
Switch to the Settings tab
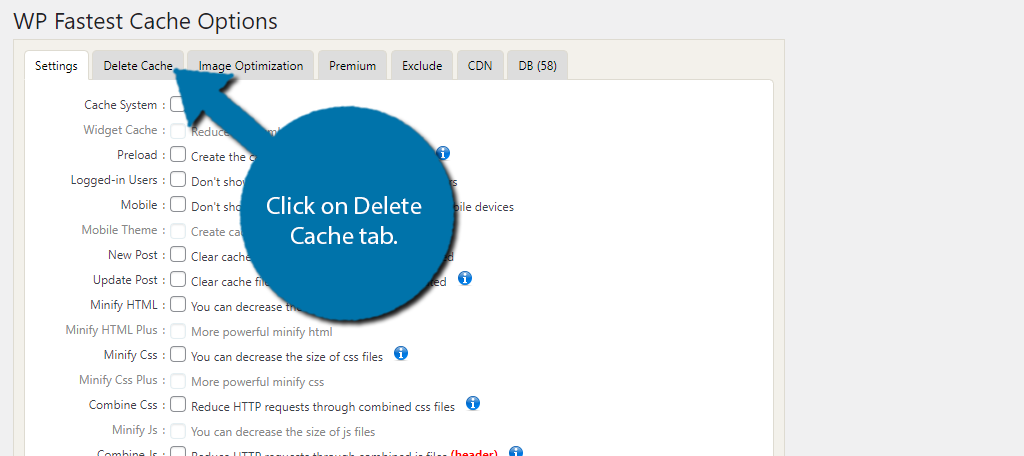point(56,65)
